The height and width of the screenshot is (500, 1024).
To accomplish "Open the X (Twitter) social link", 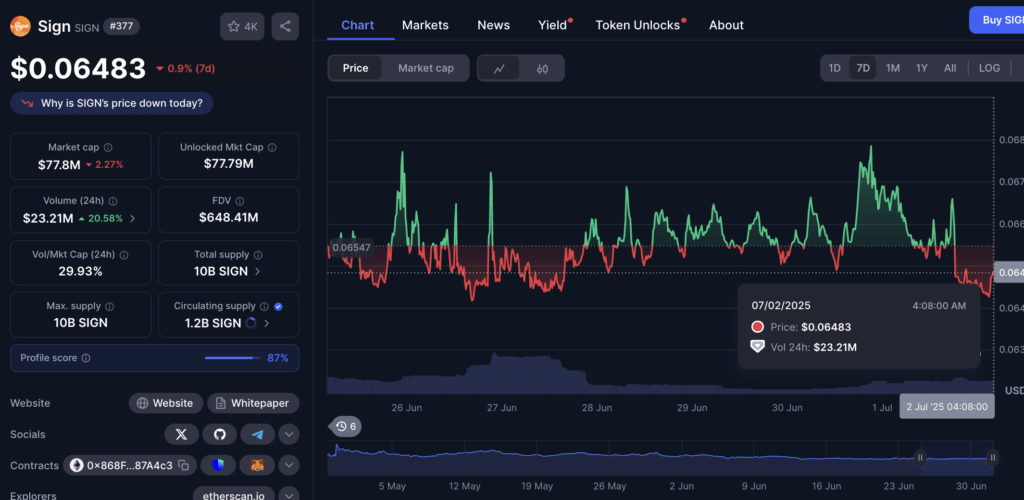I will 182,434.
